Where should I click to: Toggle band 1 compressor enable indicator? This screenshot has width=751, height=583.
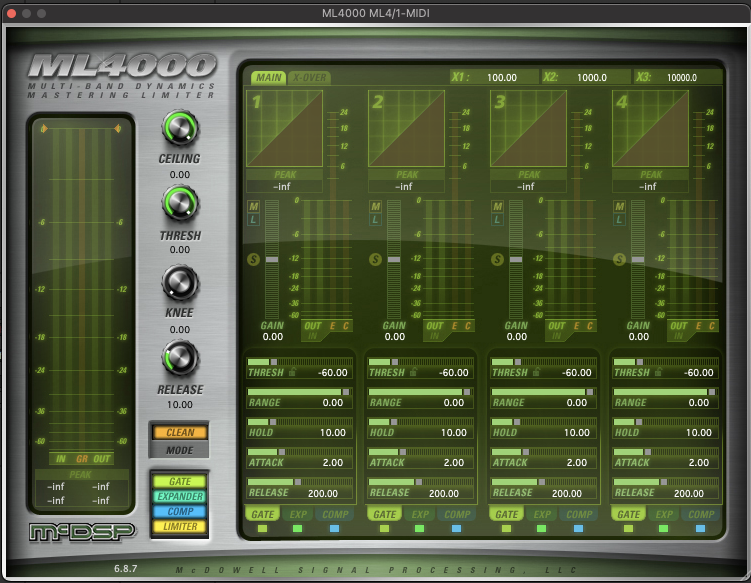[x=334, y=528]
